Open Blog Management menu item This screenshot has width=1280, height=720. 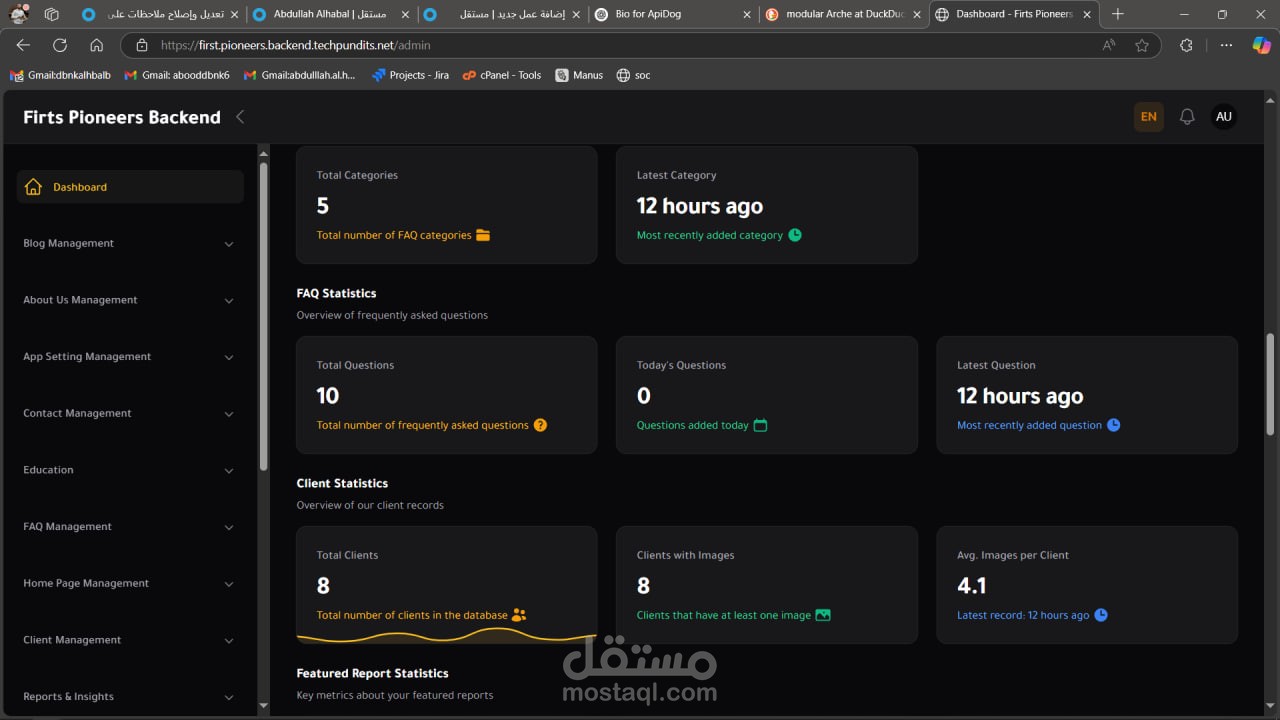[130, 244]
